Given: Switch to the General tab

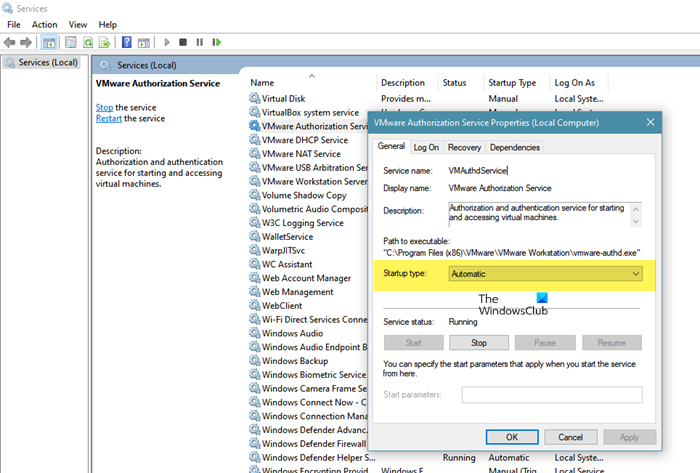Looking at the screenshot, I should point(391,146).
